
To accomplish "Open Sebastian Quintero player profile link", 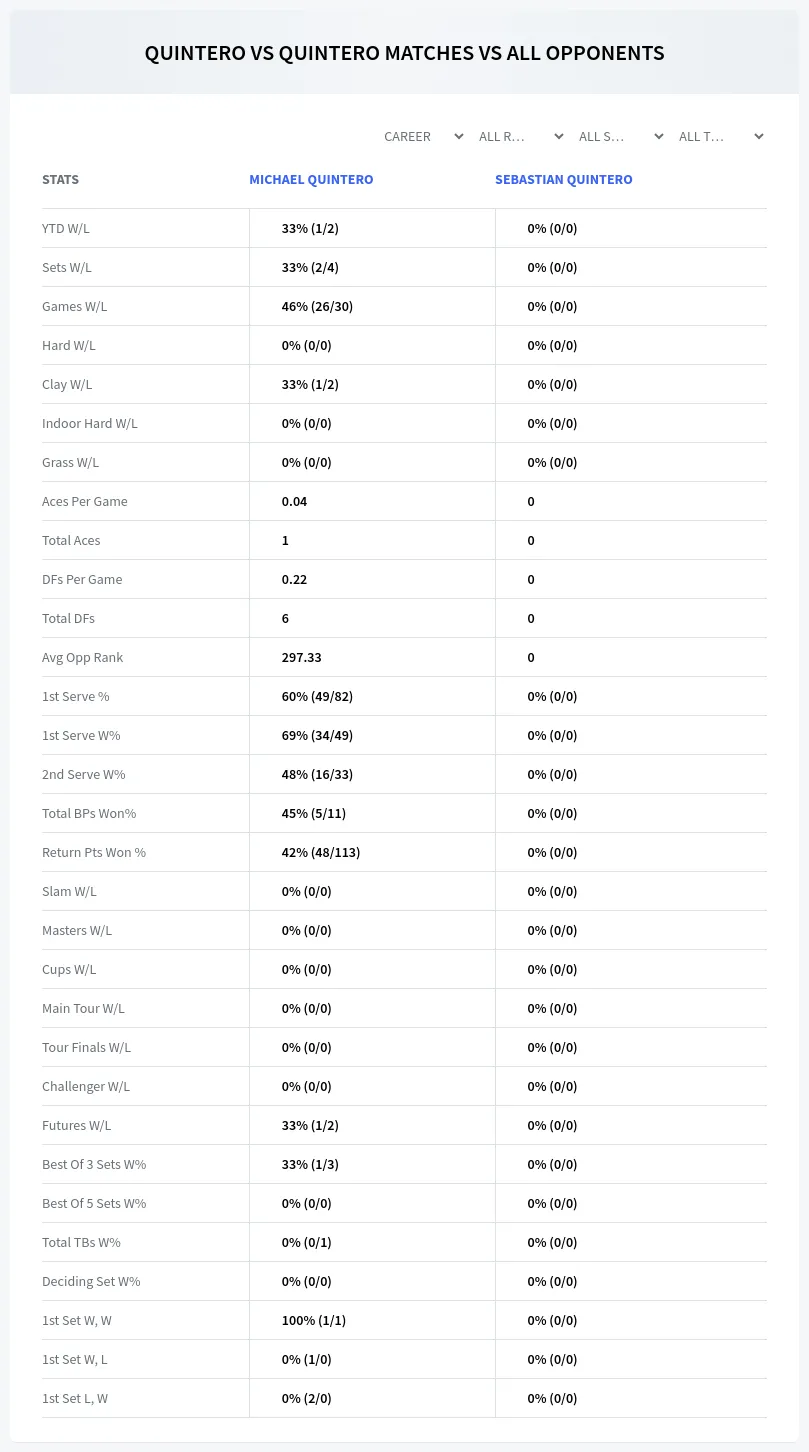I will [564, 180].
